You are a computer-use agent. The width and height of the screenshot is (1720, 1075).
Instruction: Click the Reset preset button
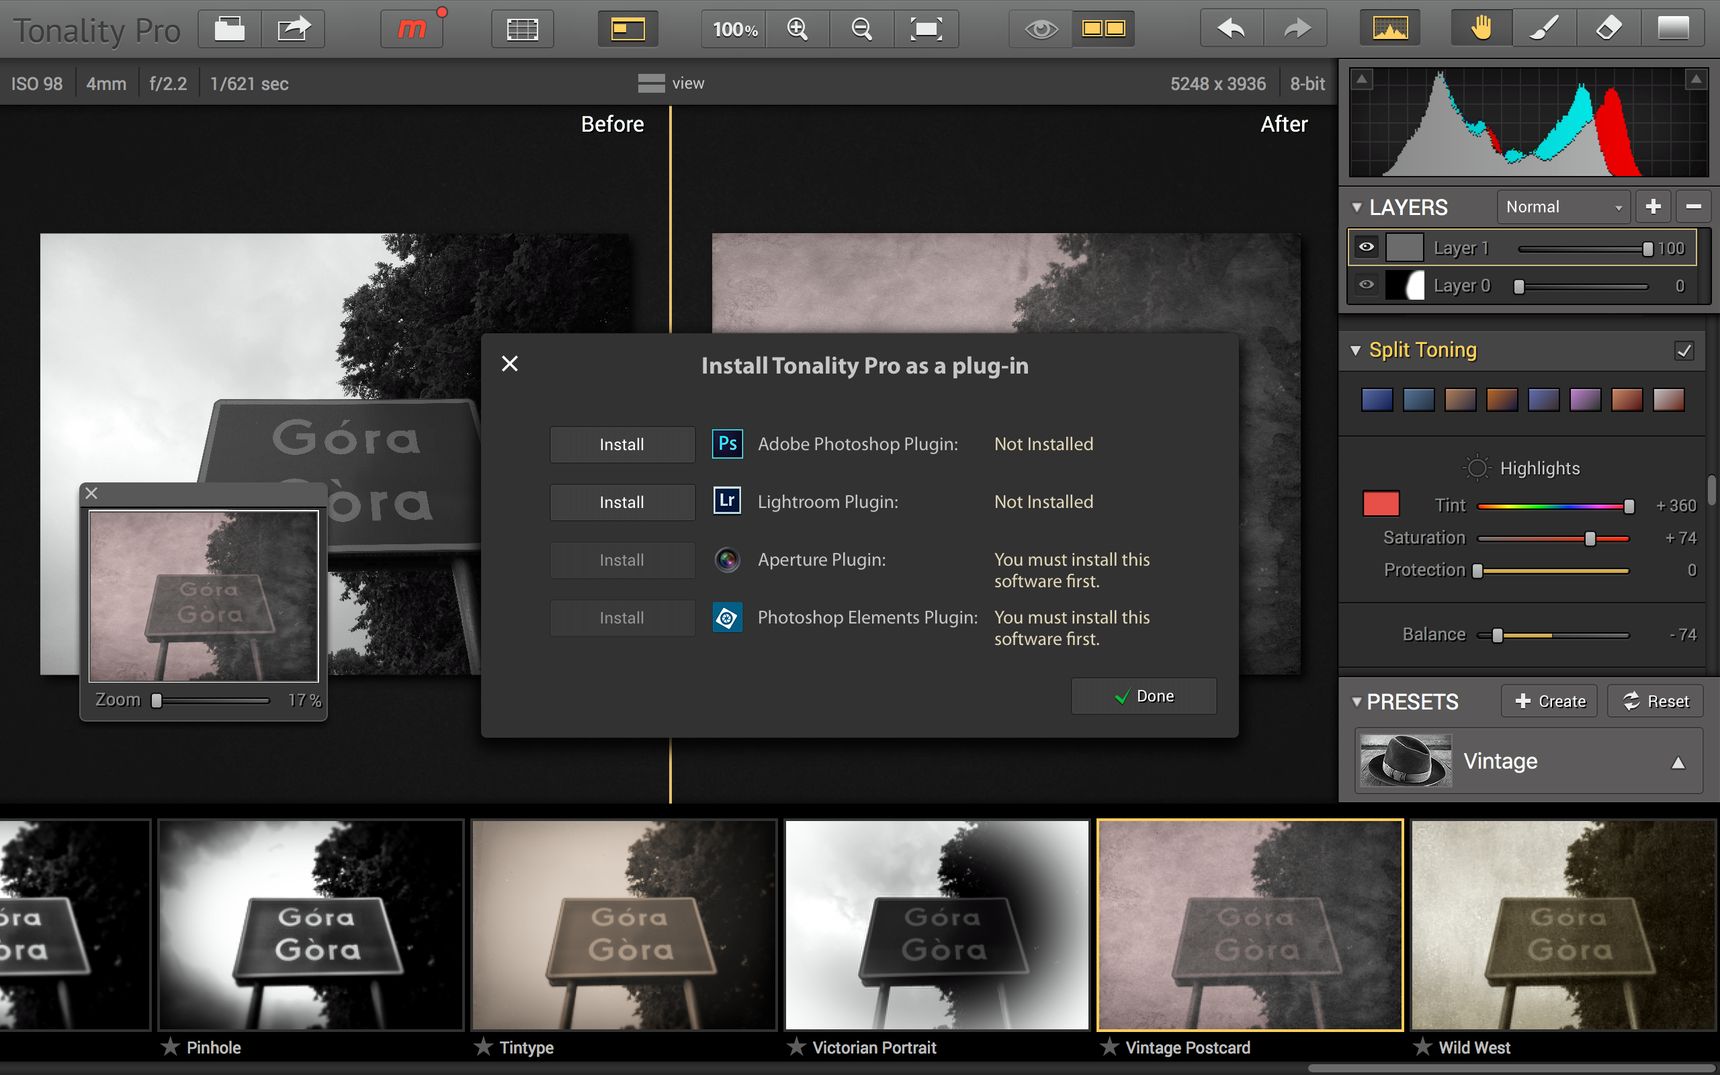pyautogui.click(x=1656, y=701)
